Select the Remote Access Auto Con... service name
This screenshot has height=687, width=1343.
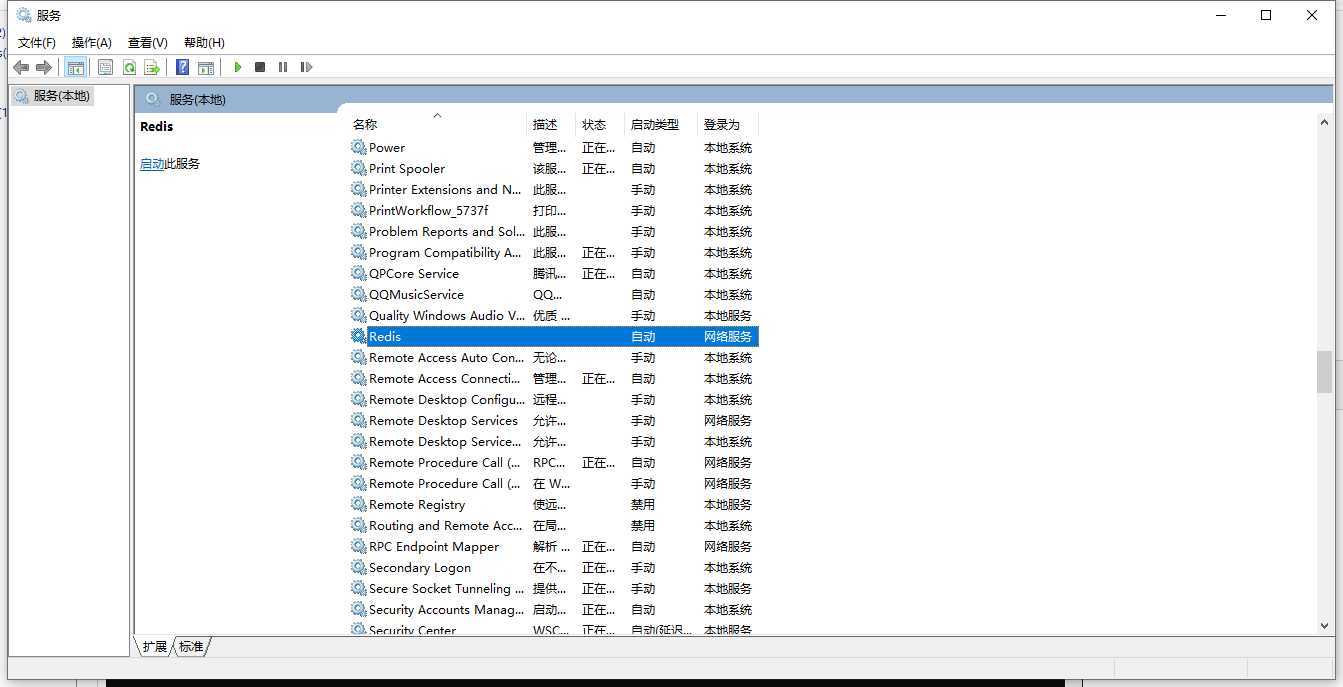click(x=446, y=357)
